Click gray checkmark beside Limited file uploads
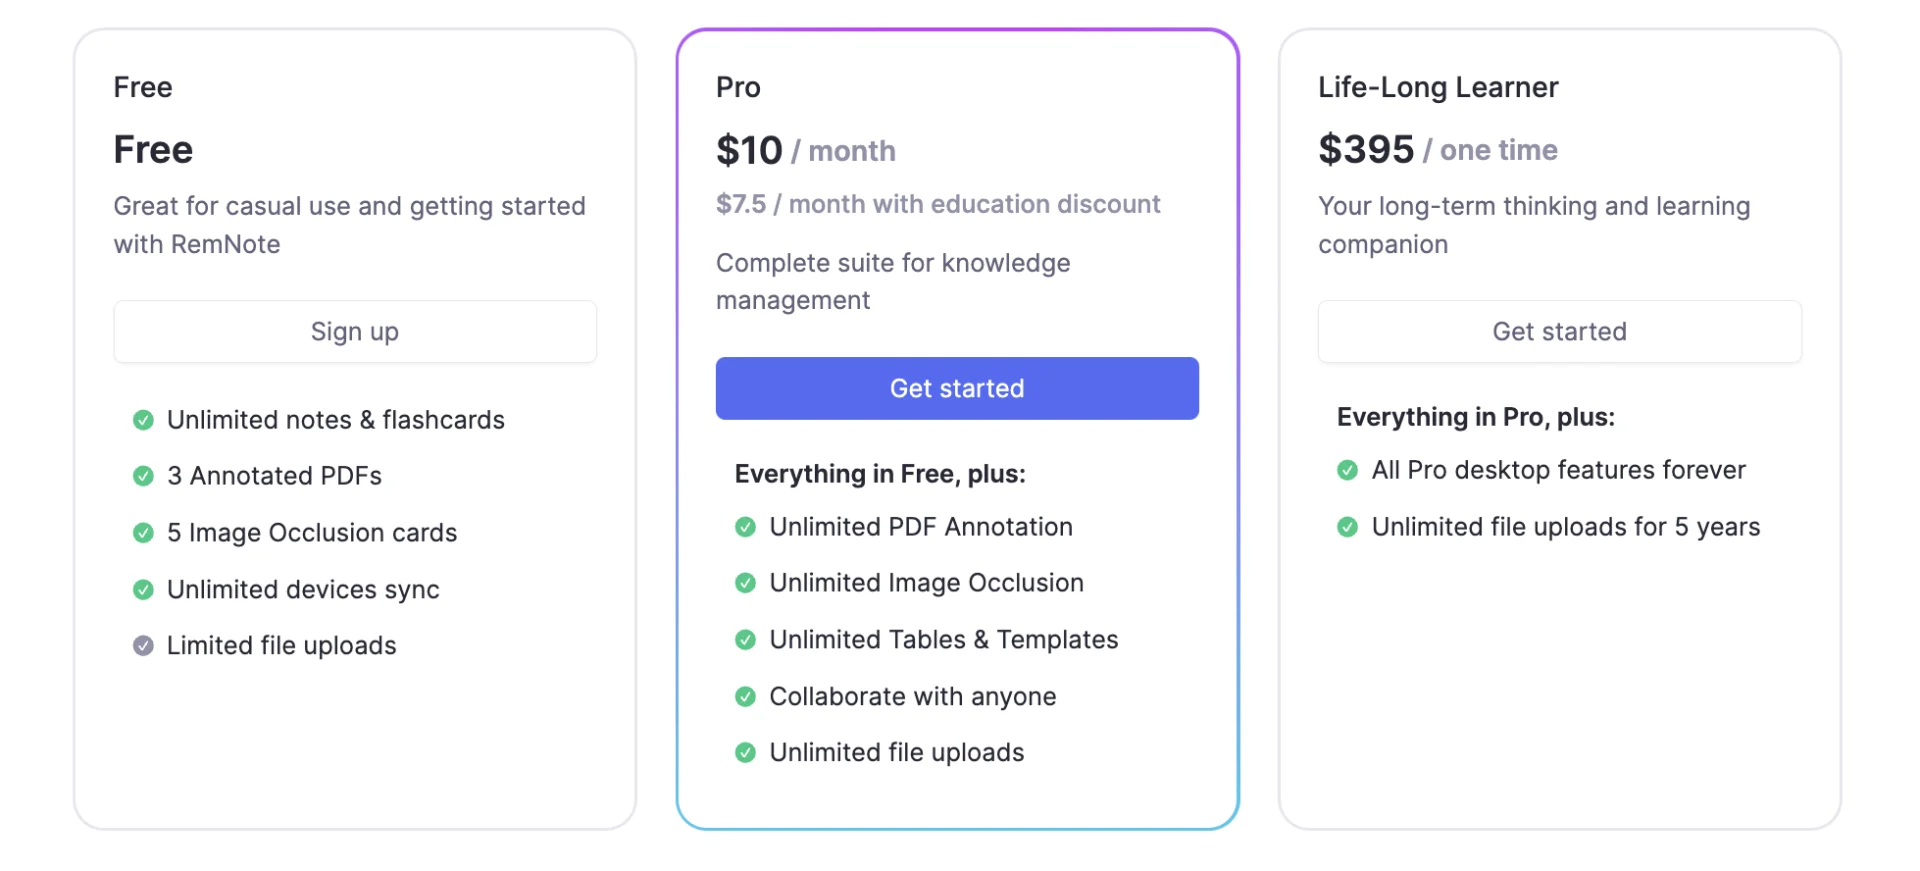The width and height of the screenshot is (1920, 871). tap(144, 646)
